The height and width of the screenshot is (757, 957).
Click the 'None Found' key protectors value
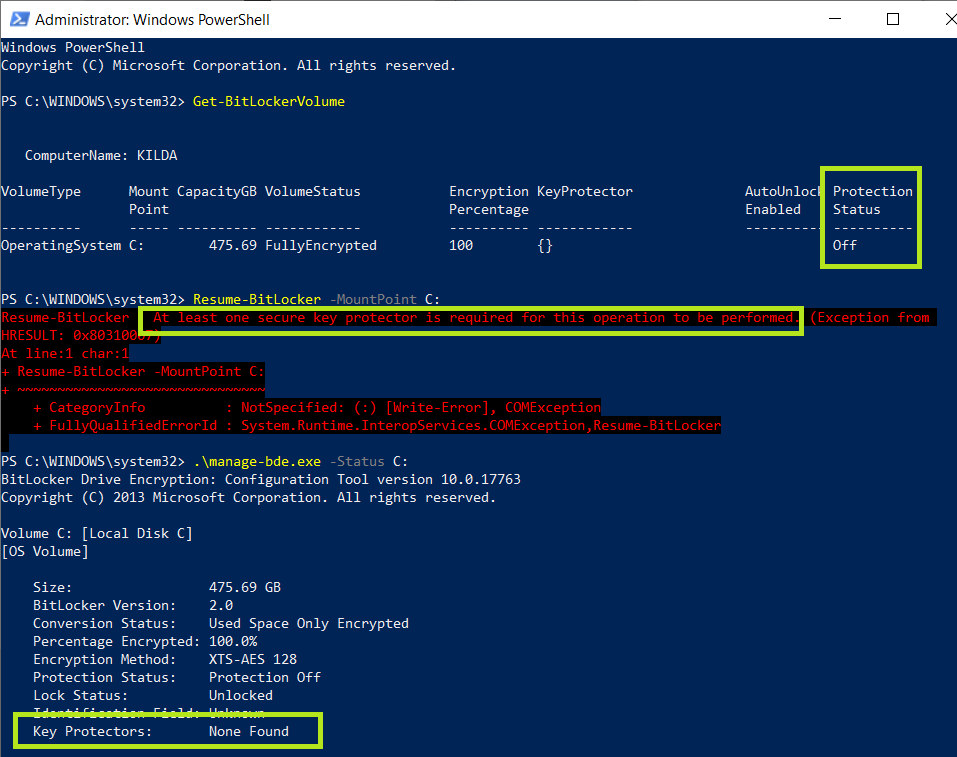coord(248,732)
